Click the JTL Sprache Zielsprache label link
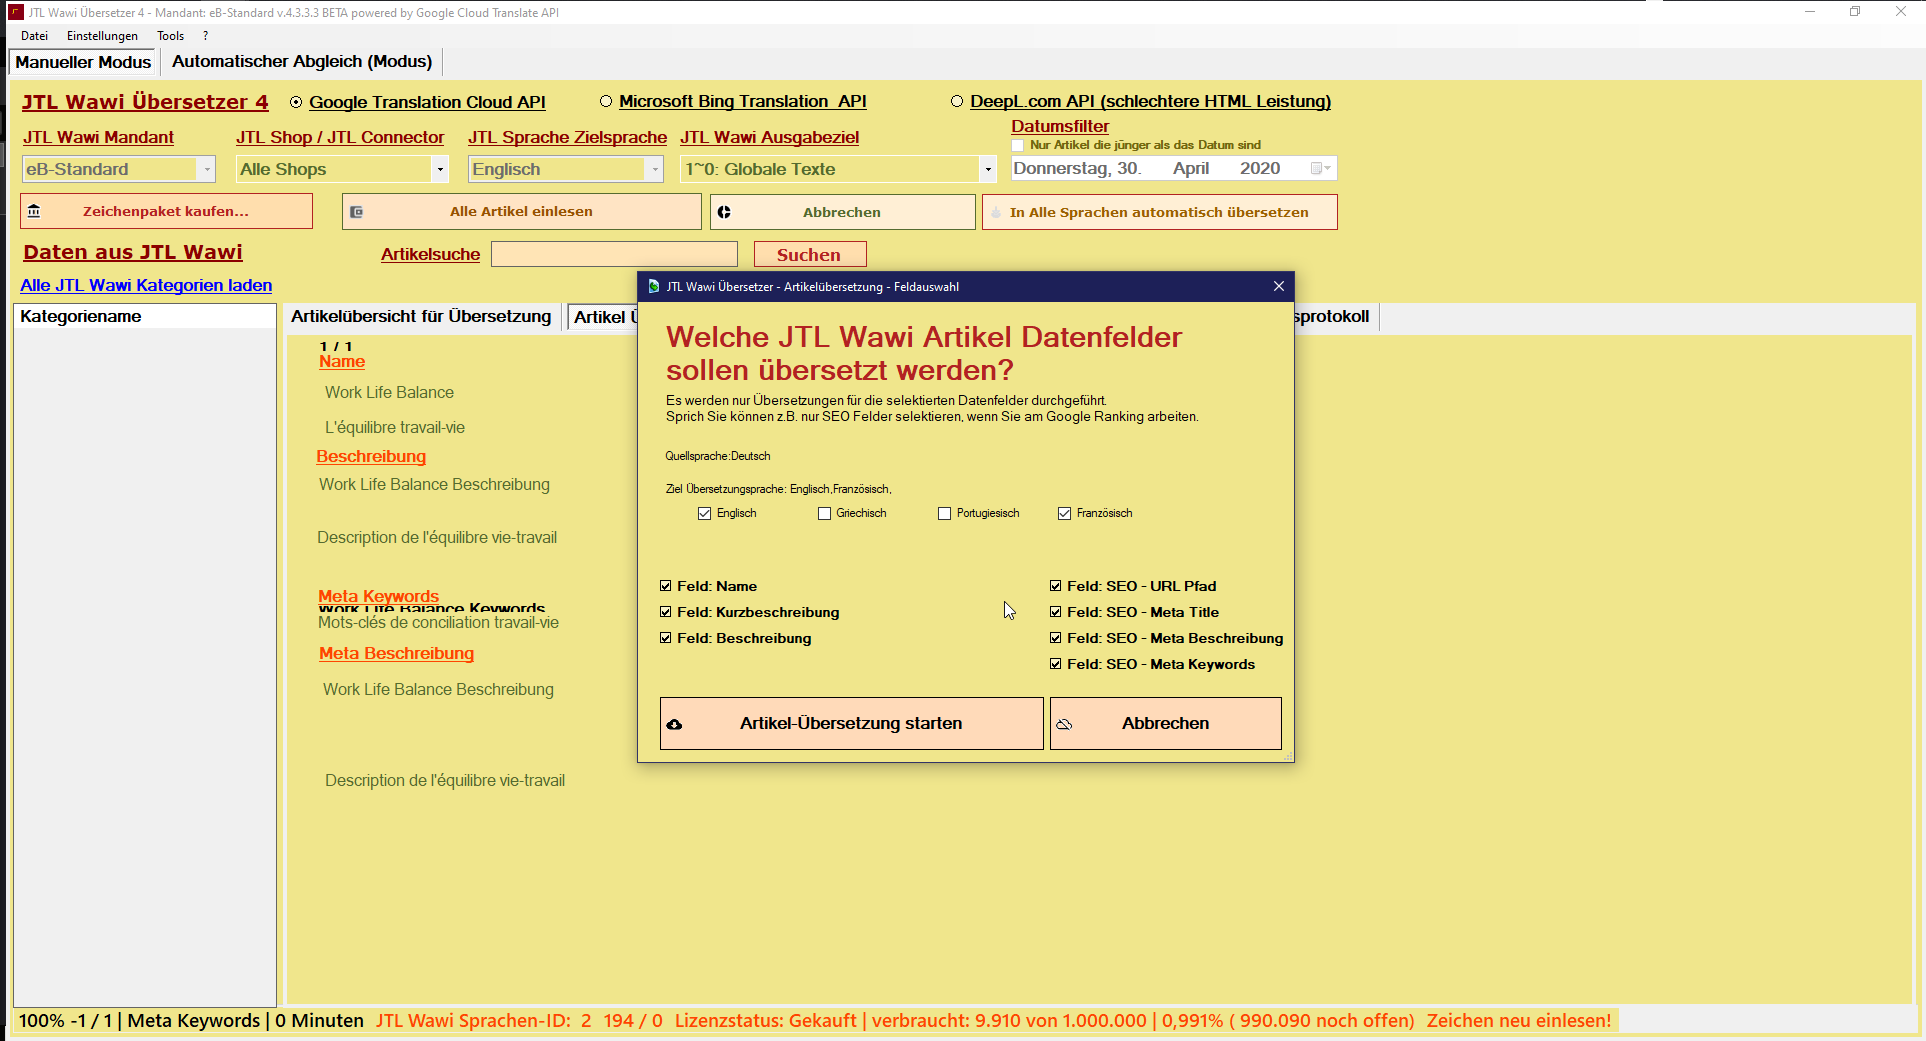 coord(567,137)
